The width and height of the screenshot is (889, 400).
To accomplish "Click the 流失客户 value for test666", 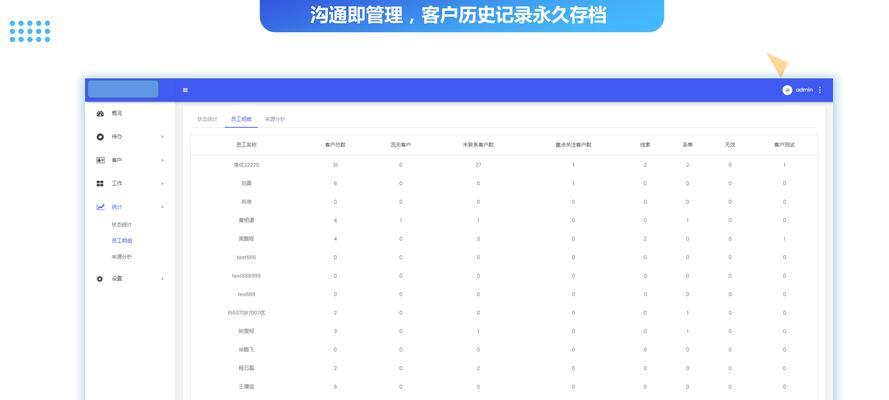I will point(401,257).
